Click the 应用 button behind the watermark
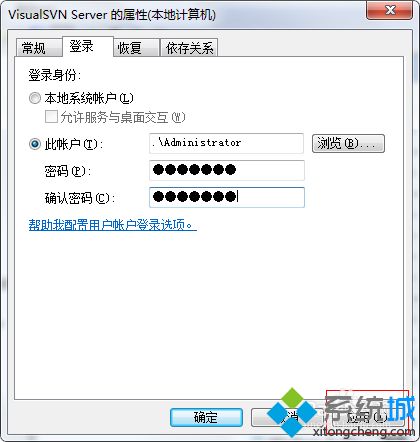The width and height of the screenshot is (420, 442). (x=368, y=417)
